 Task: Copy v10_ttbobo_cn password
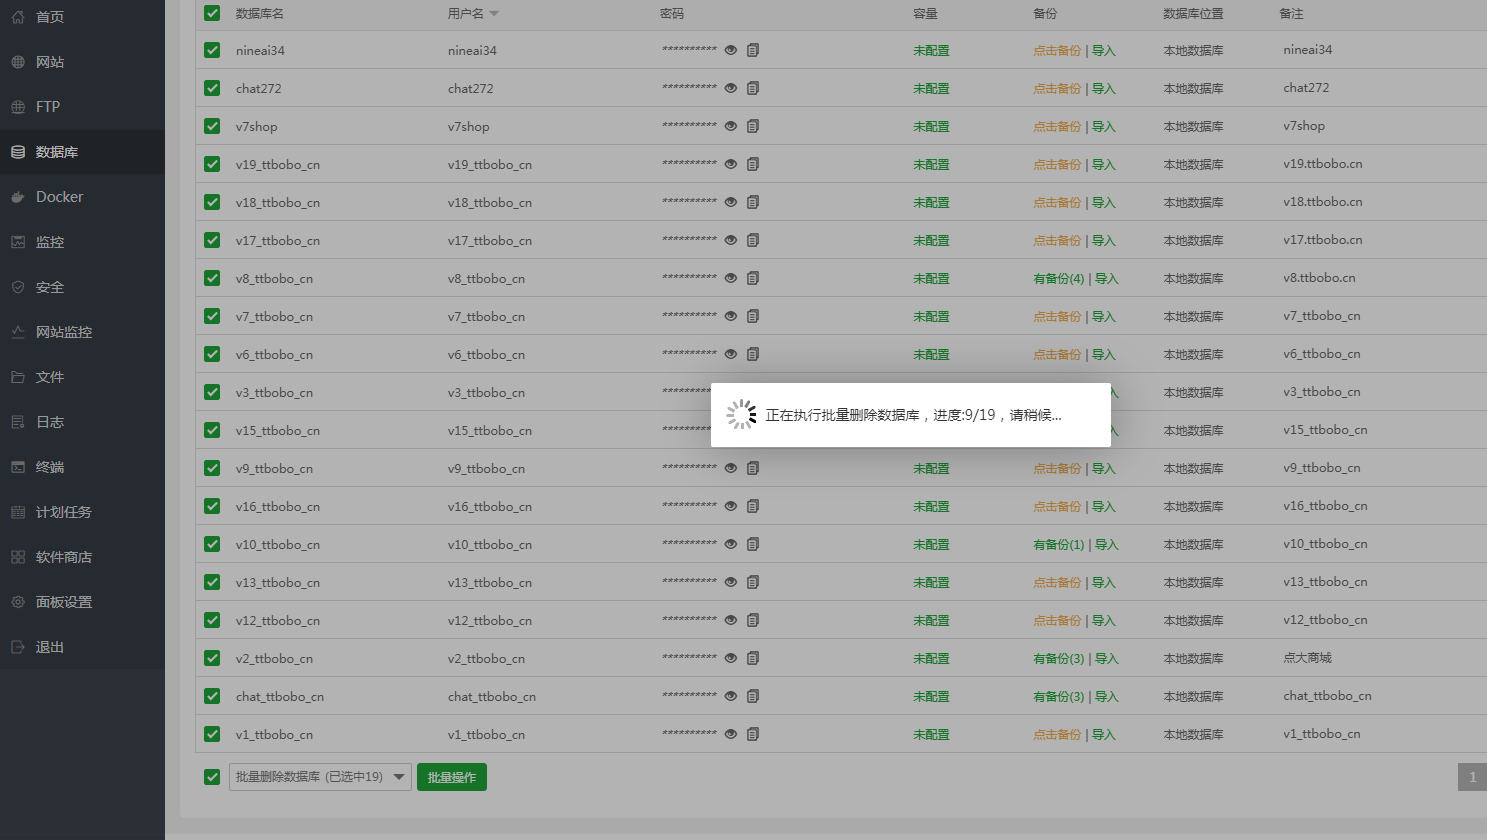click(x=753, y=544)
